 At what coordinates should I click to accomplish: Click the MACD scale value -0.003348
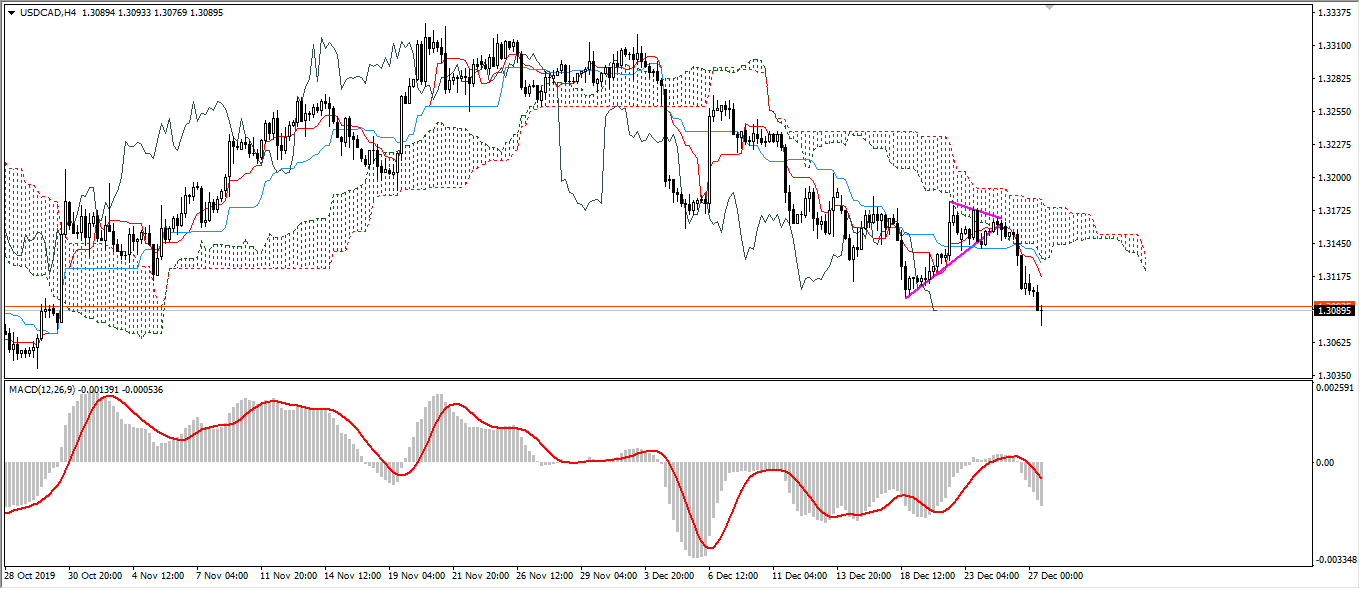coord(1335,558)
